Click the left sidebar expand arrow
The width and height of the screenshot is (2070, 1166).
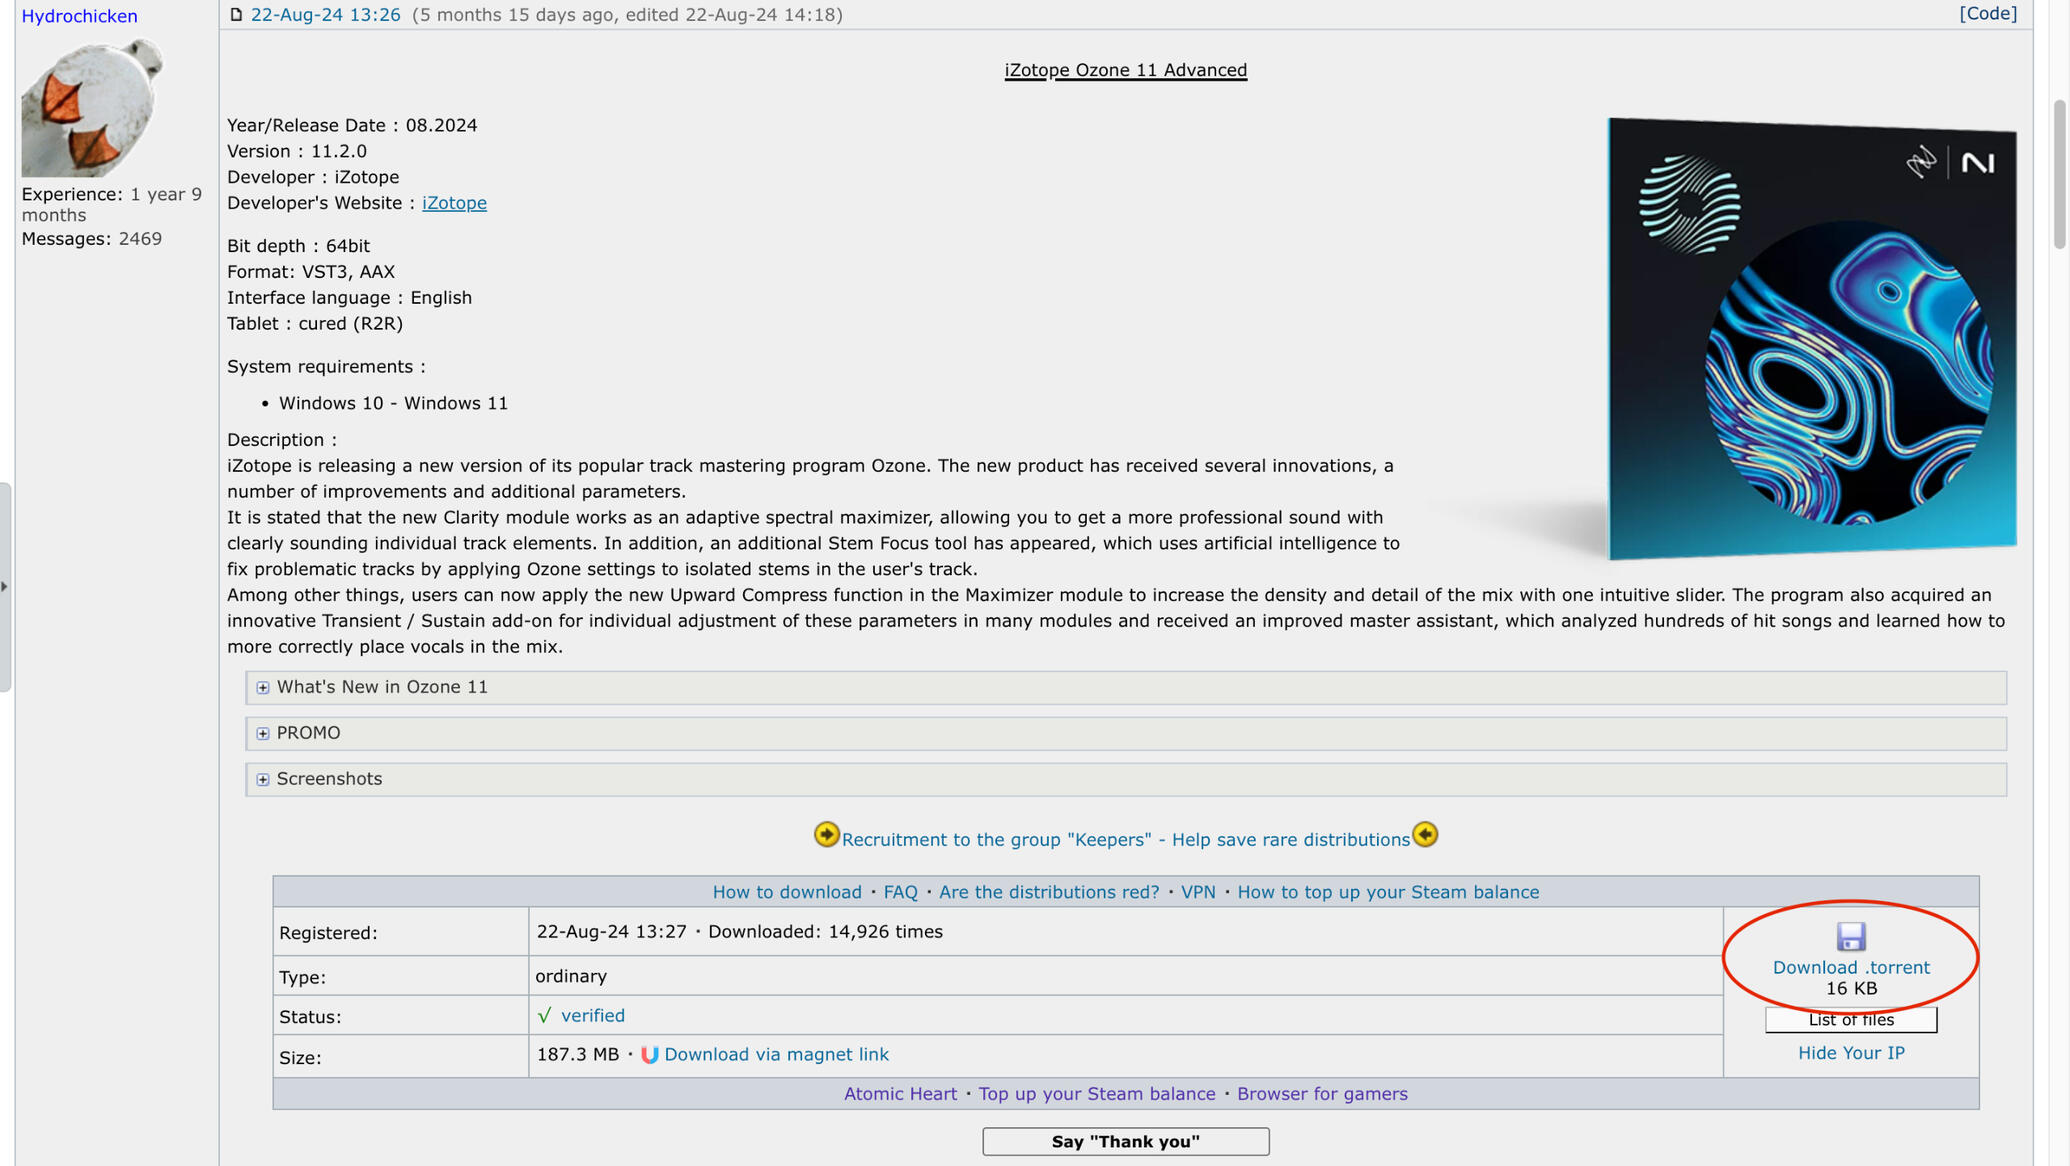point(5,587)
